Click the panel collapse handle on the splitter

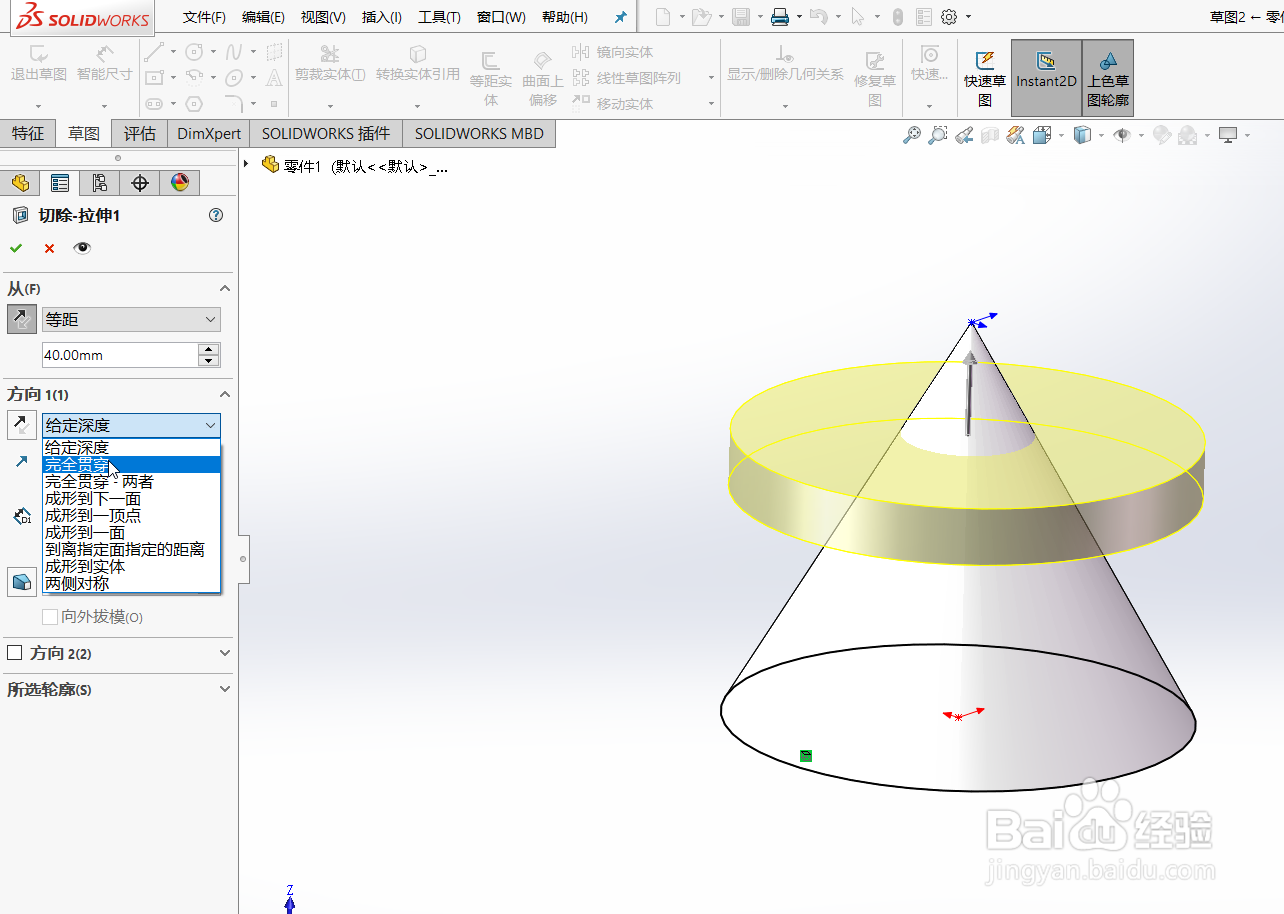click(243, 560)
